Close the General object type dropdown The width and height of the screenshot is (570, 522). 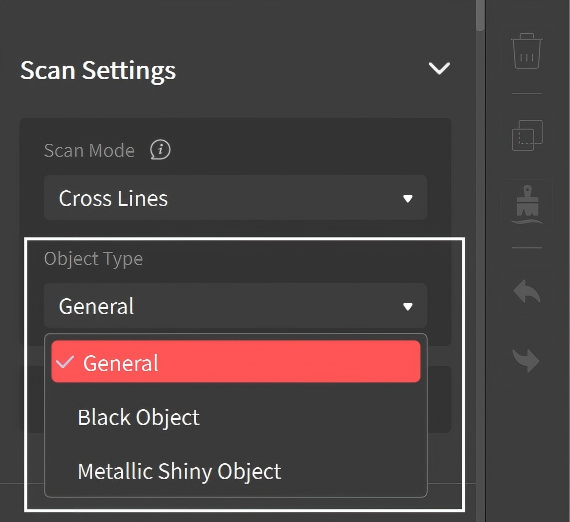pos(236,306)
